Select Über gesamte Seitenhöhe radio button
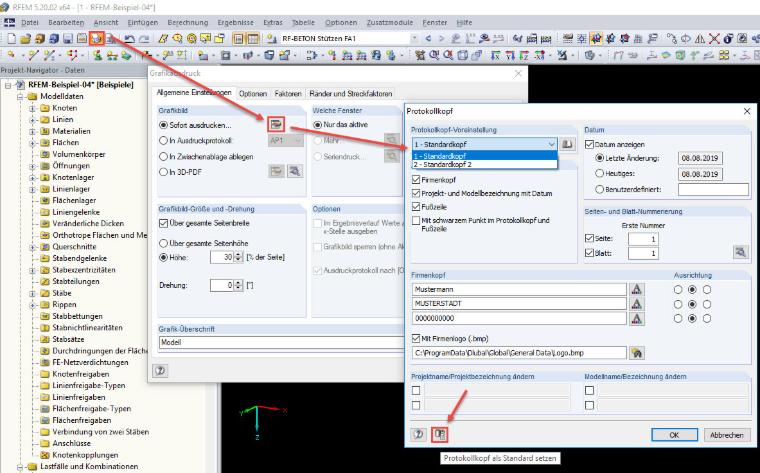 pyautogui.click(x=163, y=243)
